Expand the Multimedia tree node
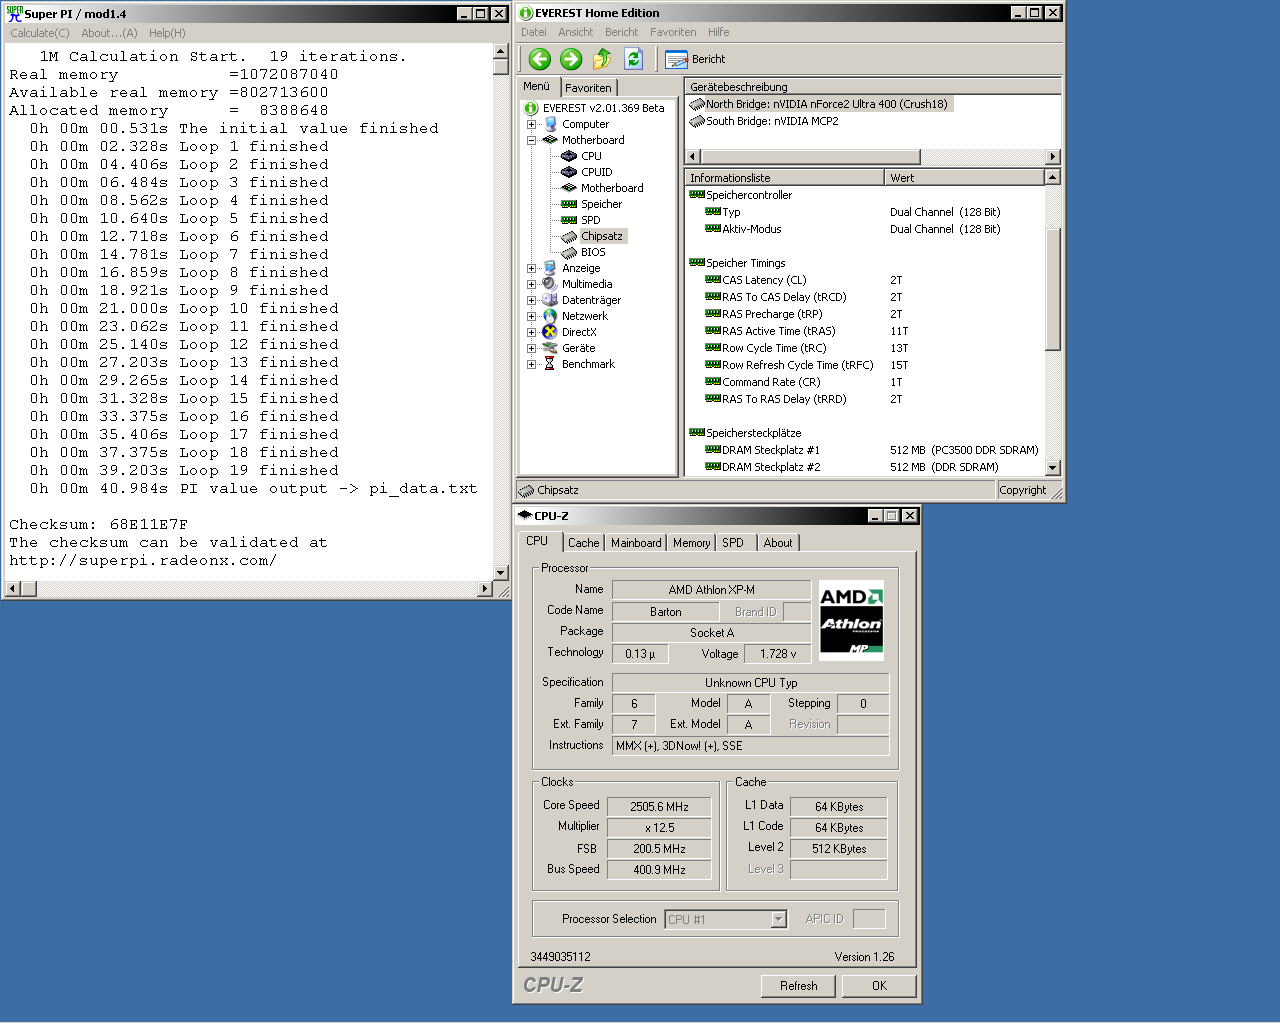Screen dimensions: 1280x1024 [532, 284]
